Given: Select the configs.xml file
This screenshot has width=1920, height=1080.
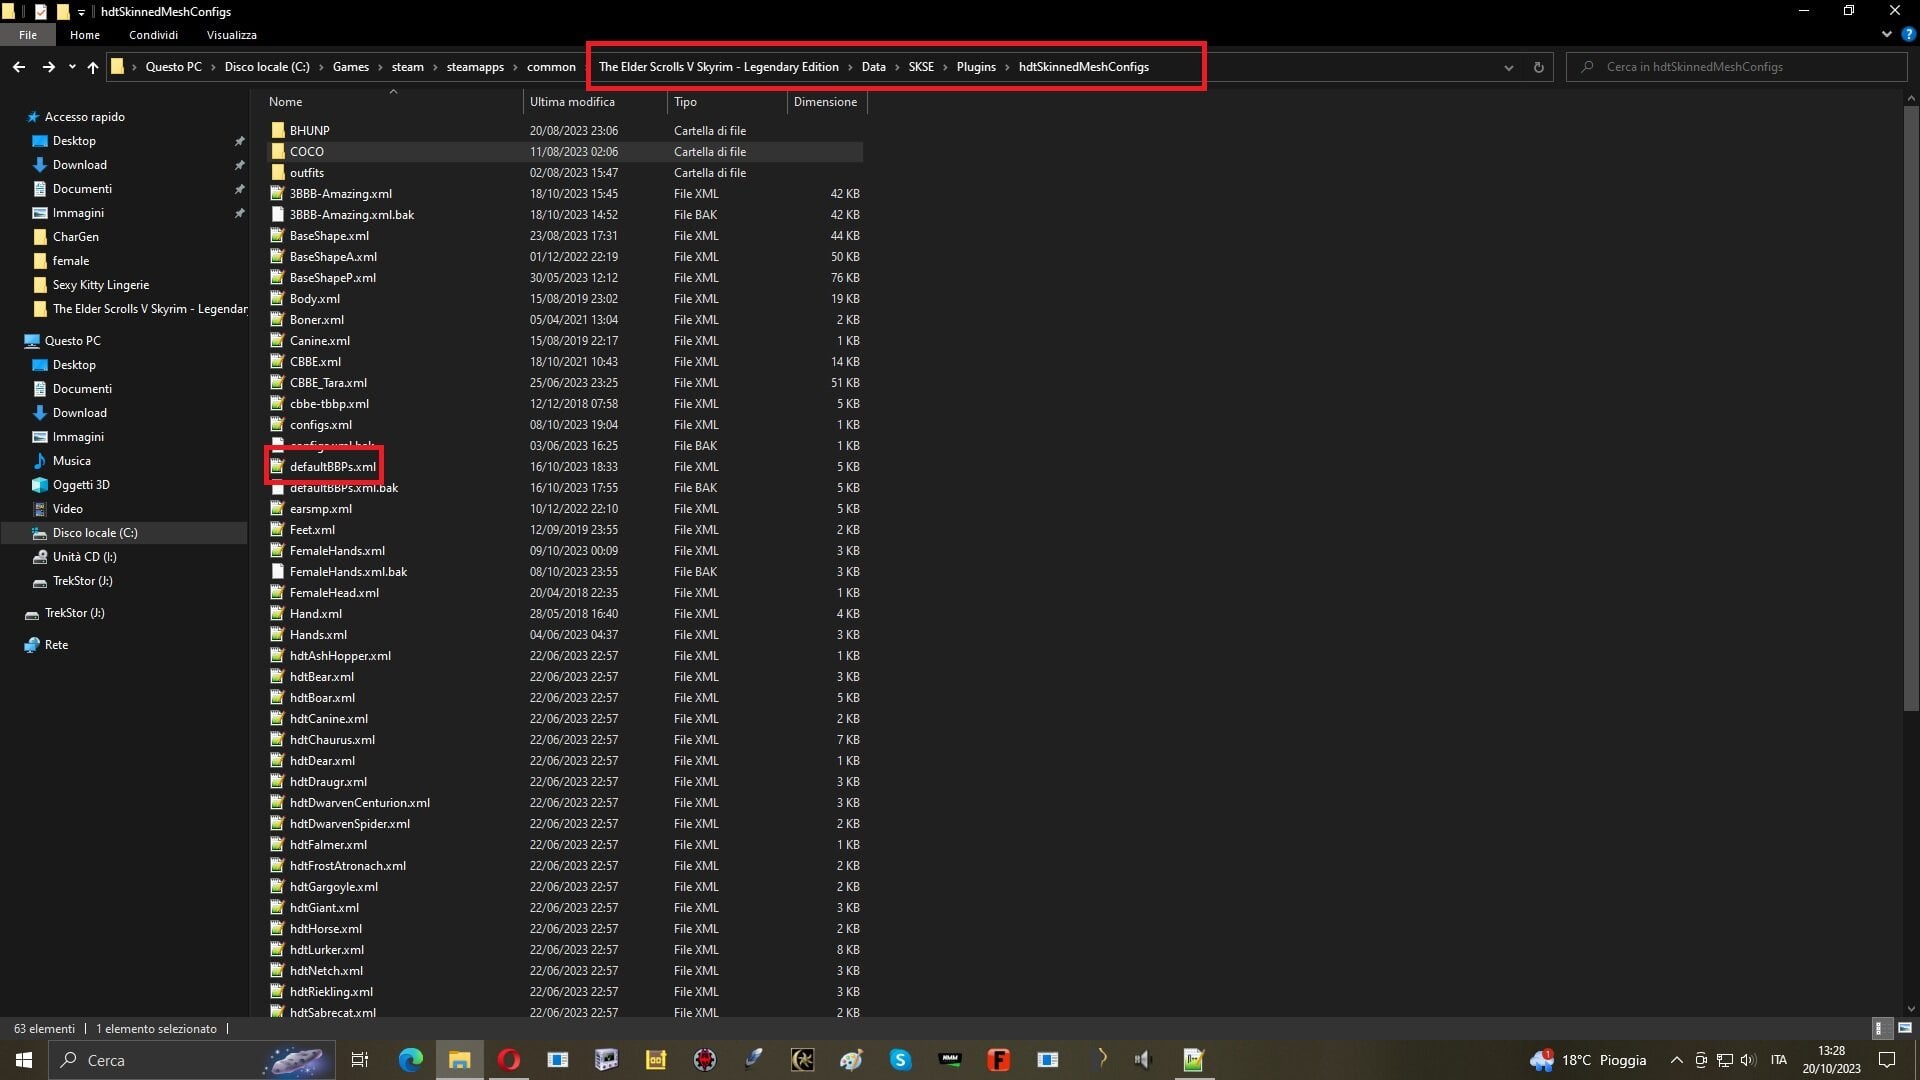Looking at the screenshot, I should [320, 425].
